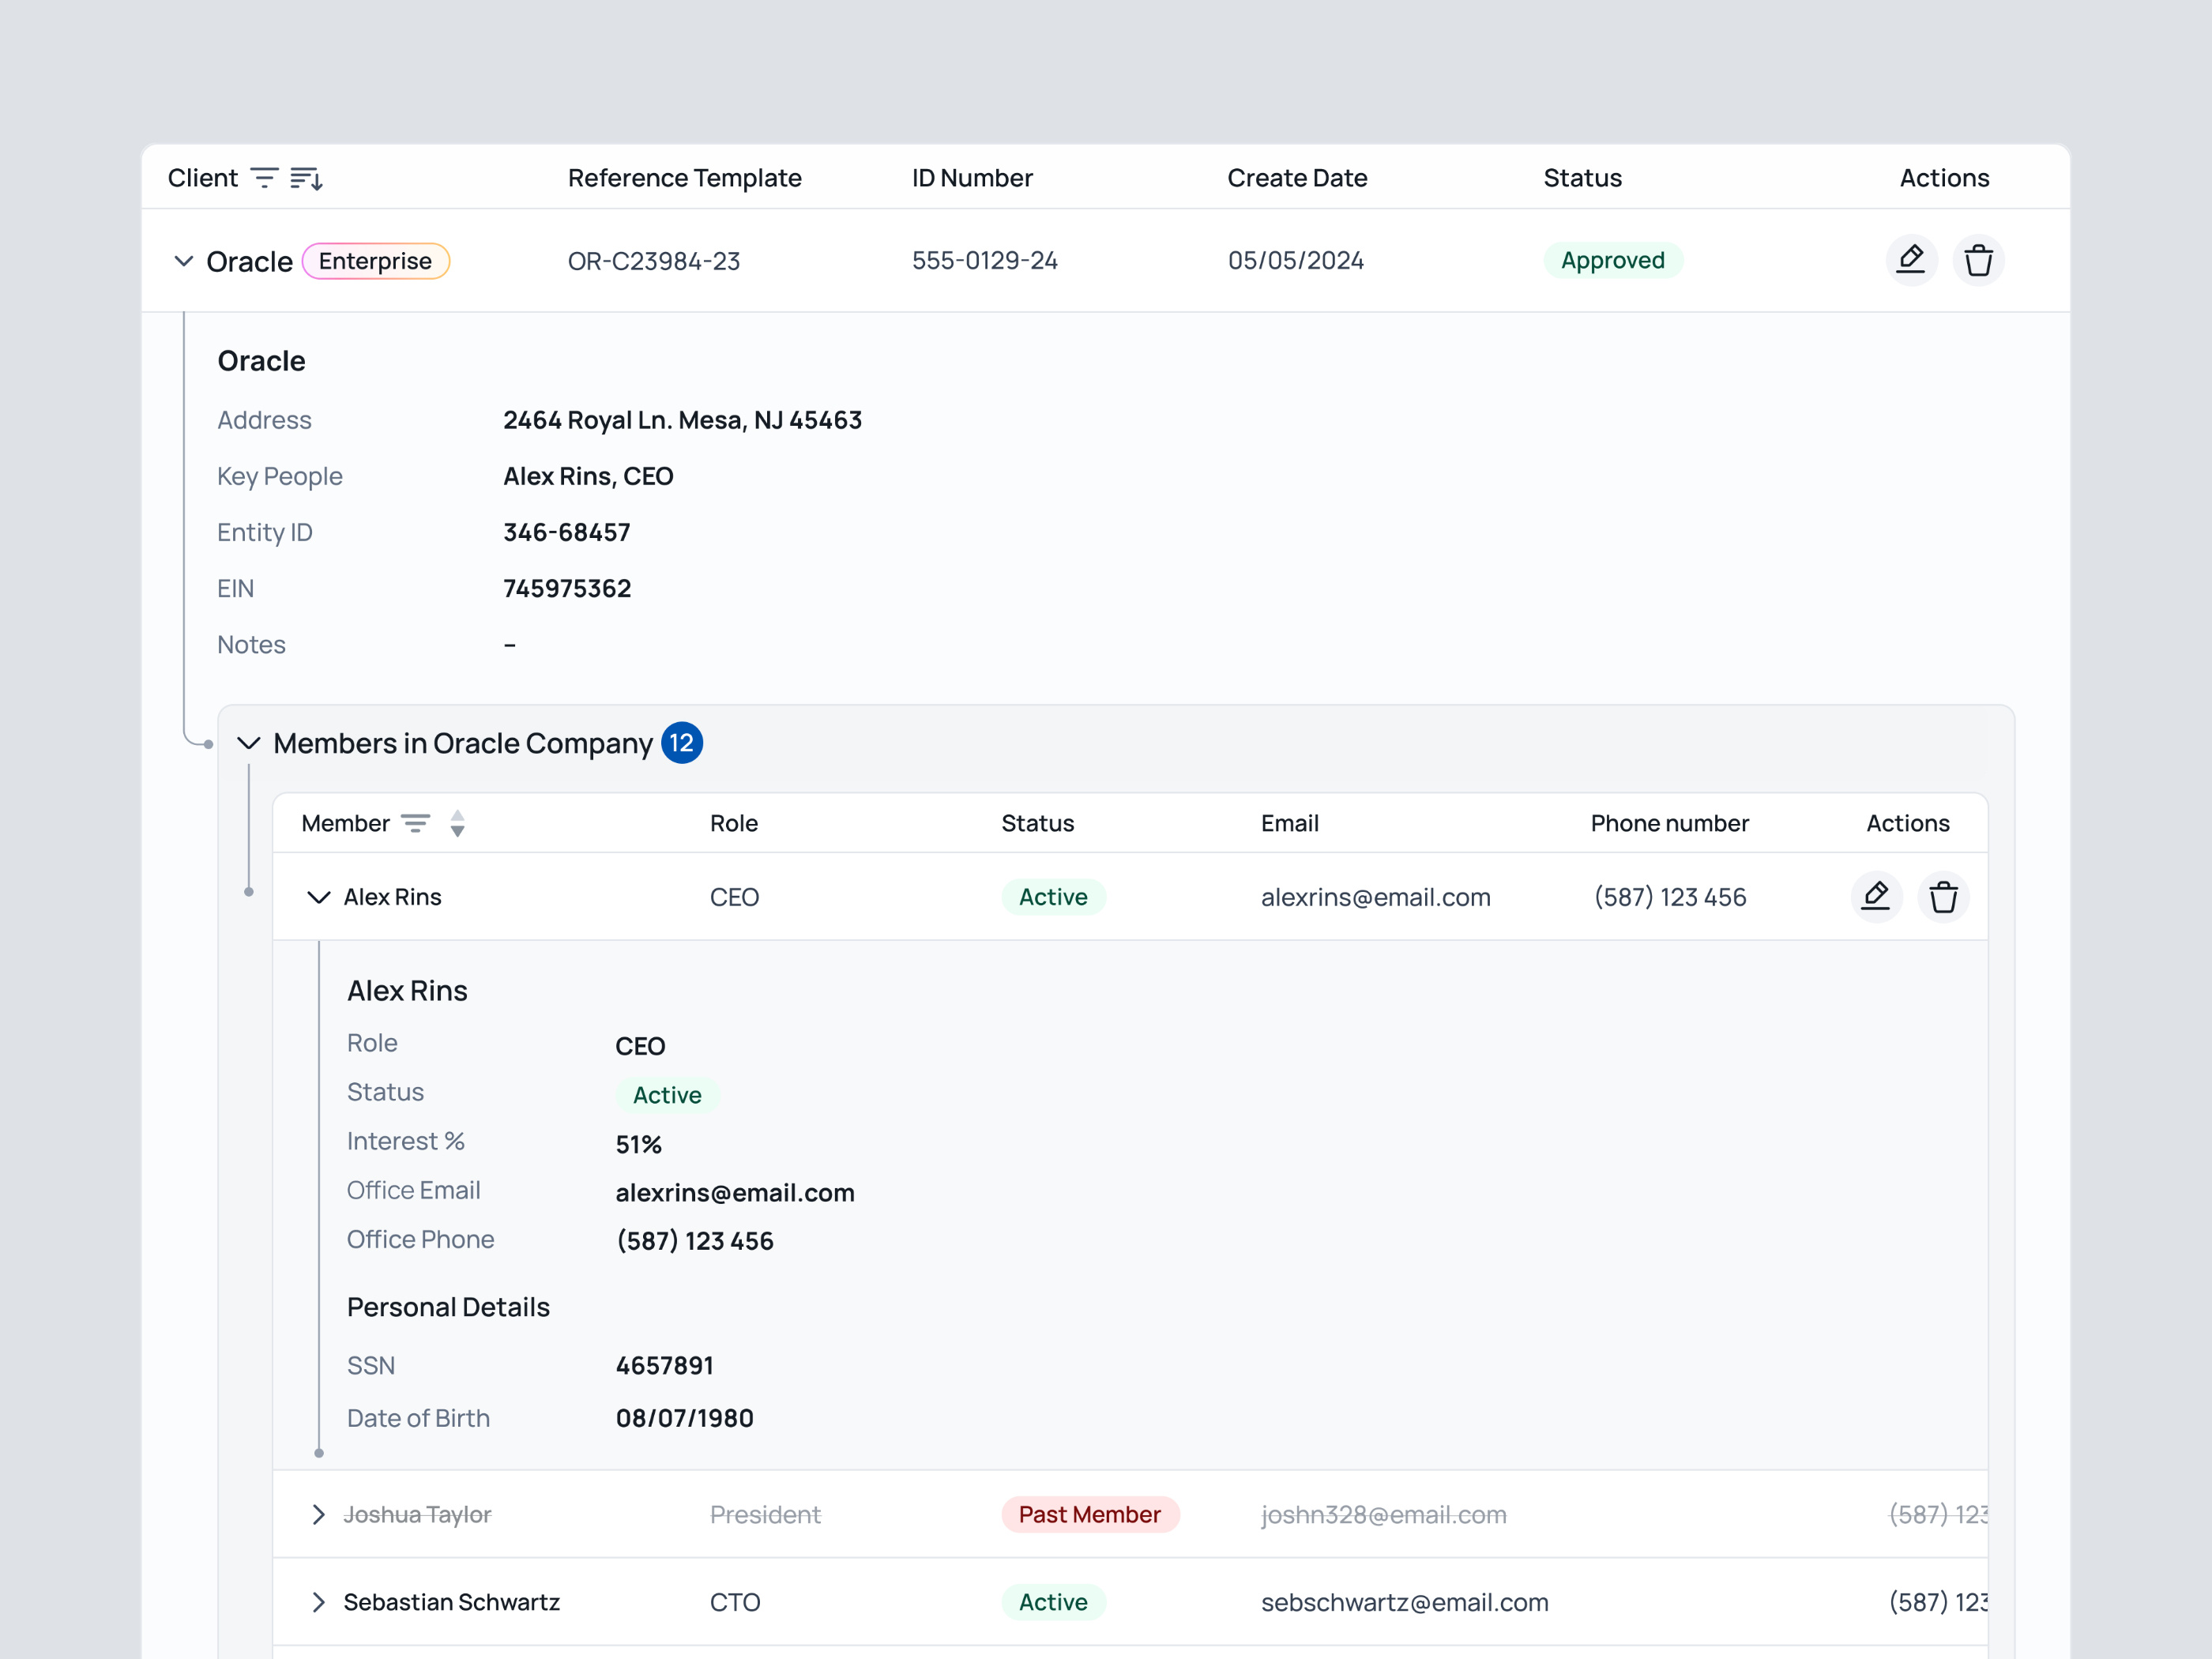Viewport: 2212px width, 1659px height.
Task: Click the edit icon for Alex Rins
Action: point(1877,896)
